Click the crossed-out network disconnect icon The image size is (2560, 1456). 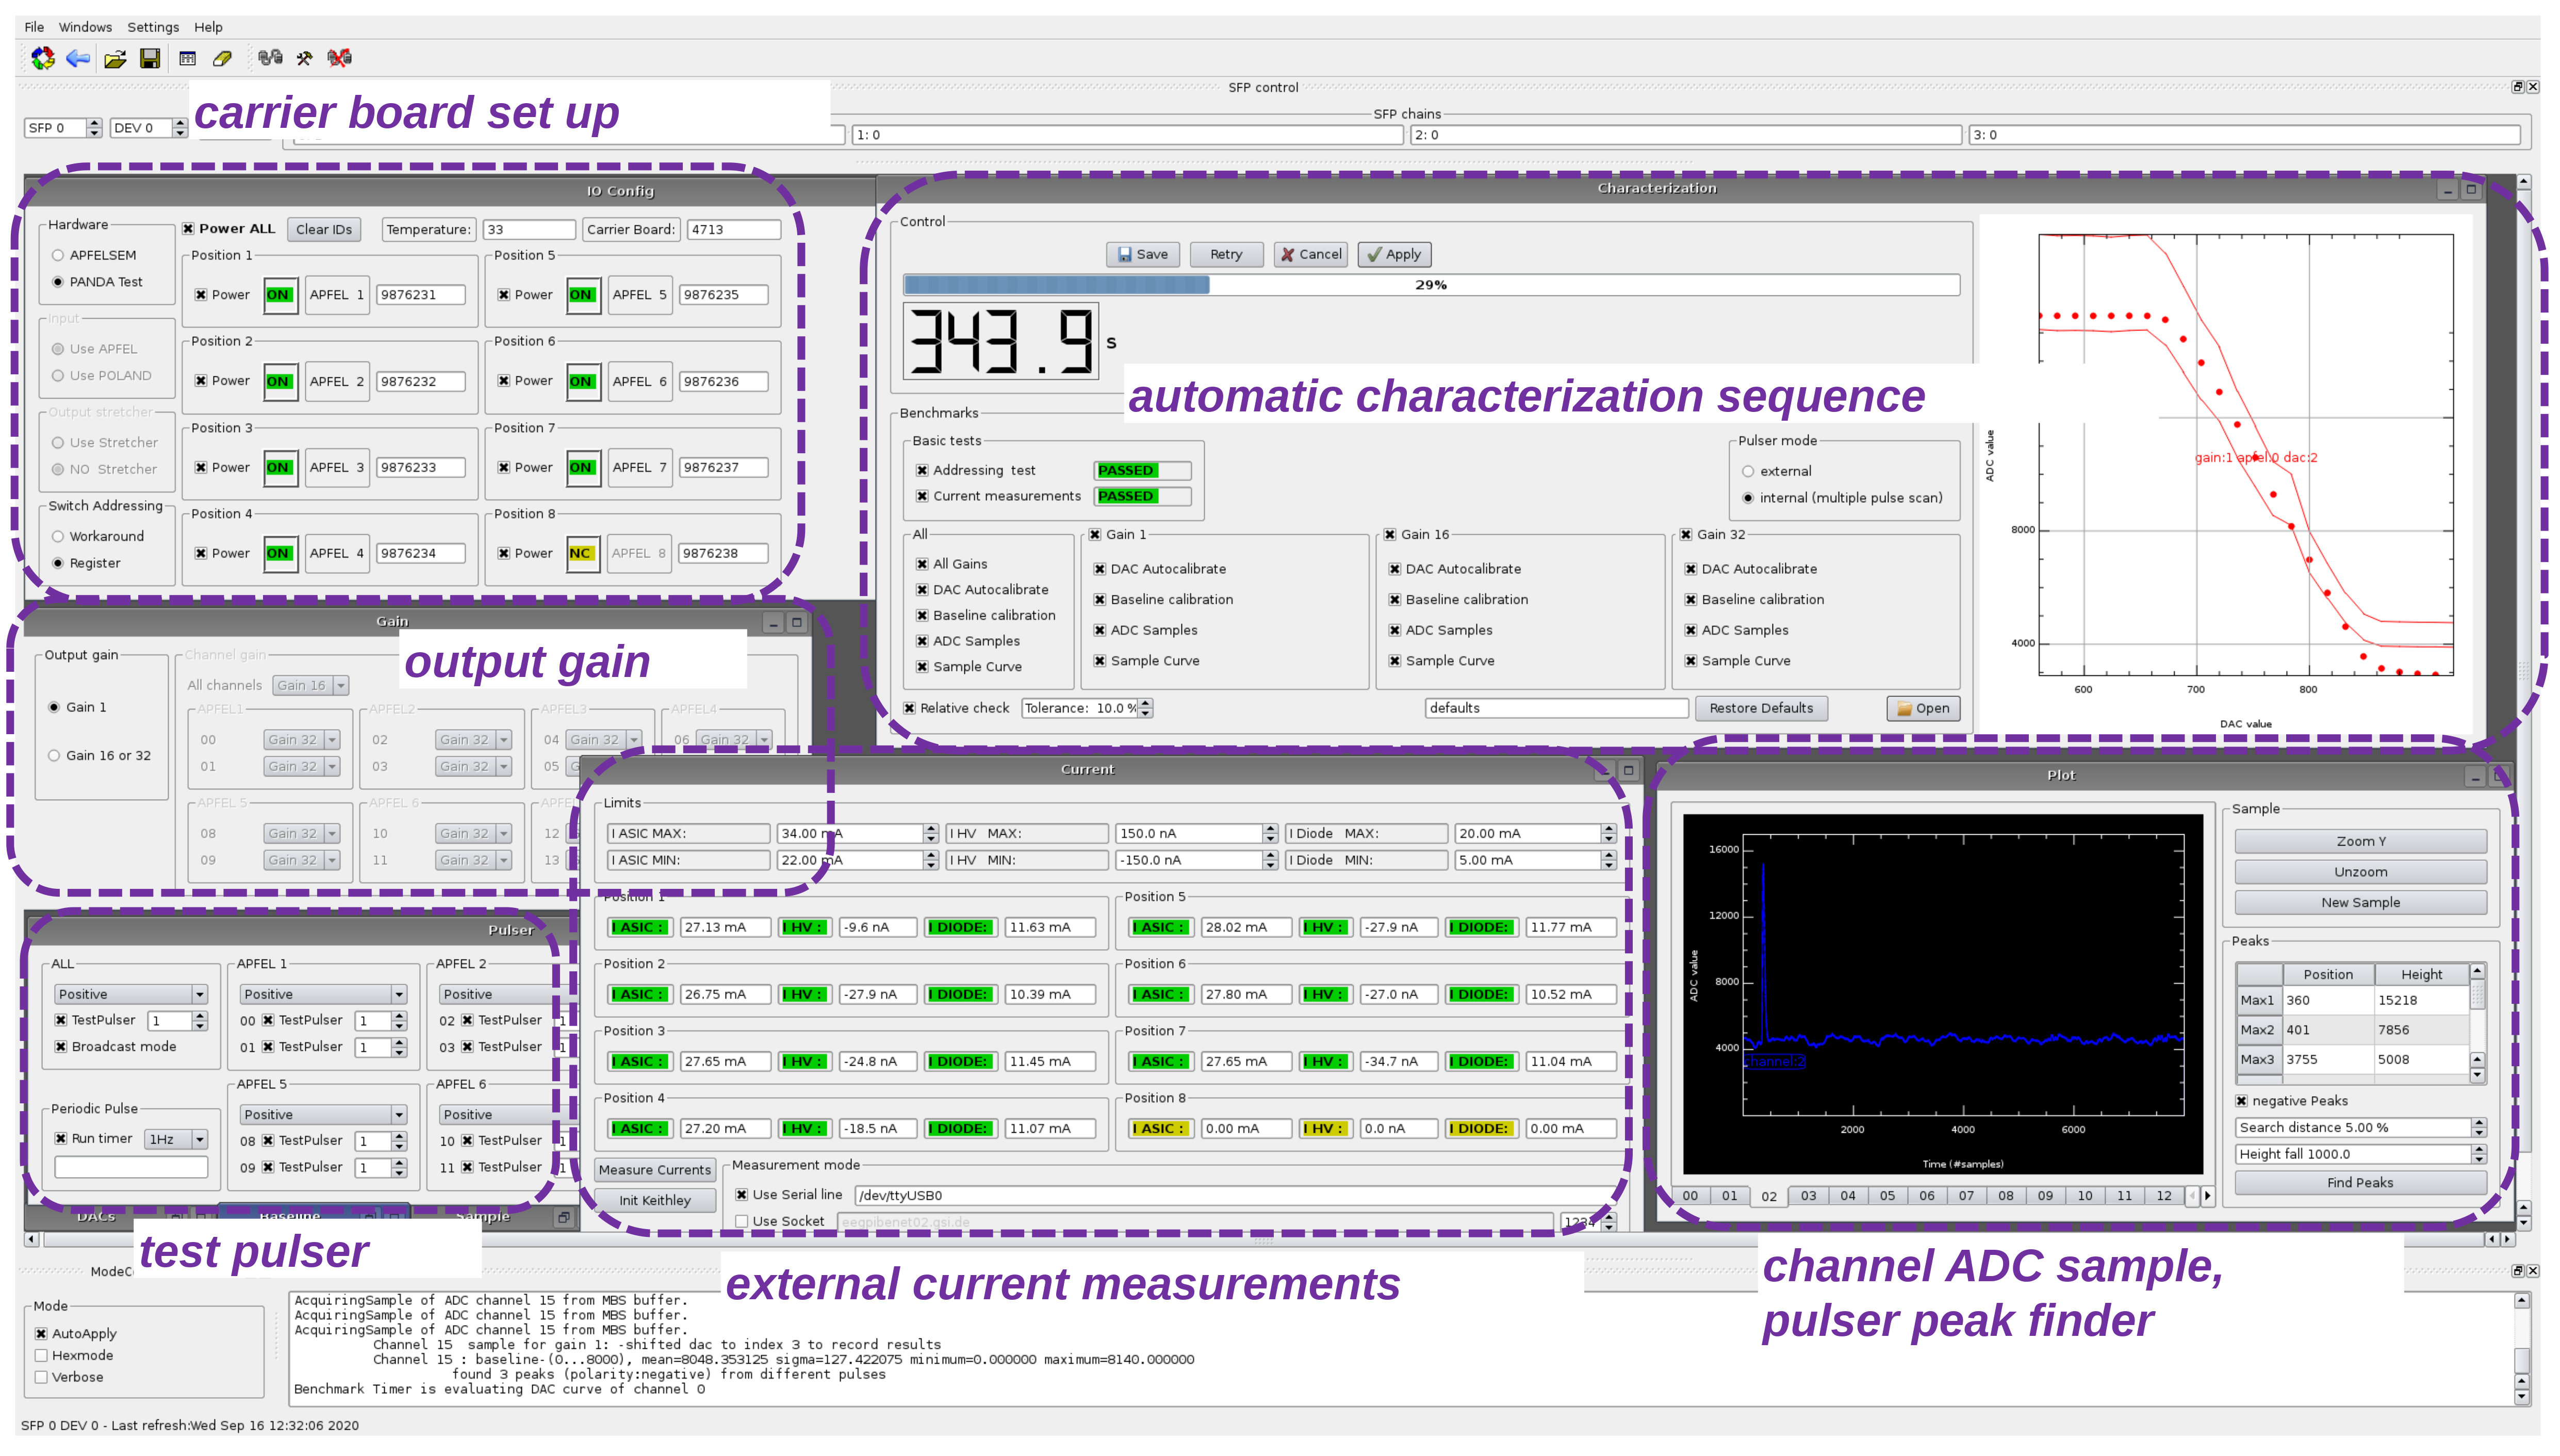[340, 58]
